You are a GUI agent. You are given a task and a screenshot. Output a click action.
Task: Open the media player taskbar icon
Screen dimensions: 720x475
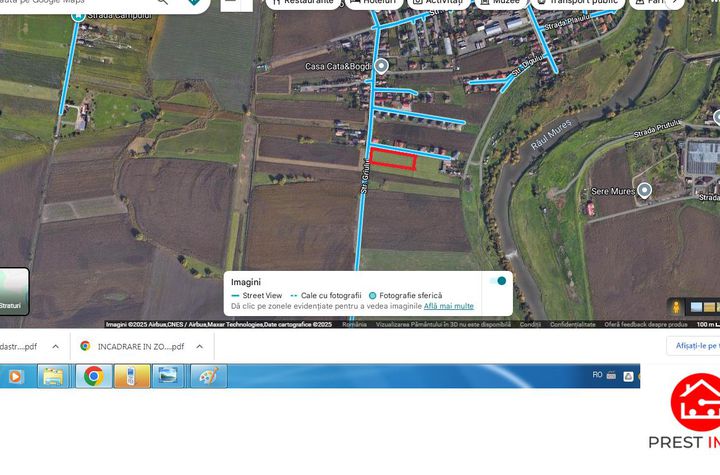(x=15, y=376)
